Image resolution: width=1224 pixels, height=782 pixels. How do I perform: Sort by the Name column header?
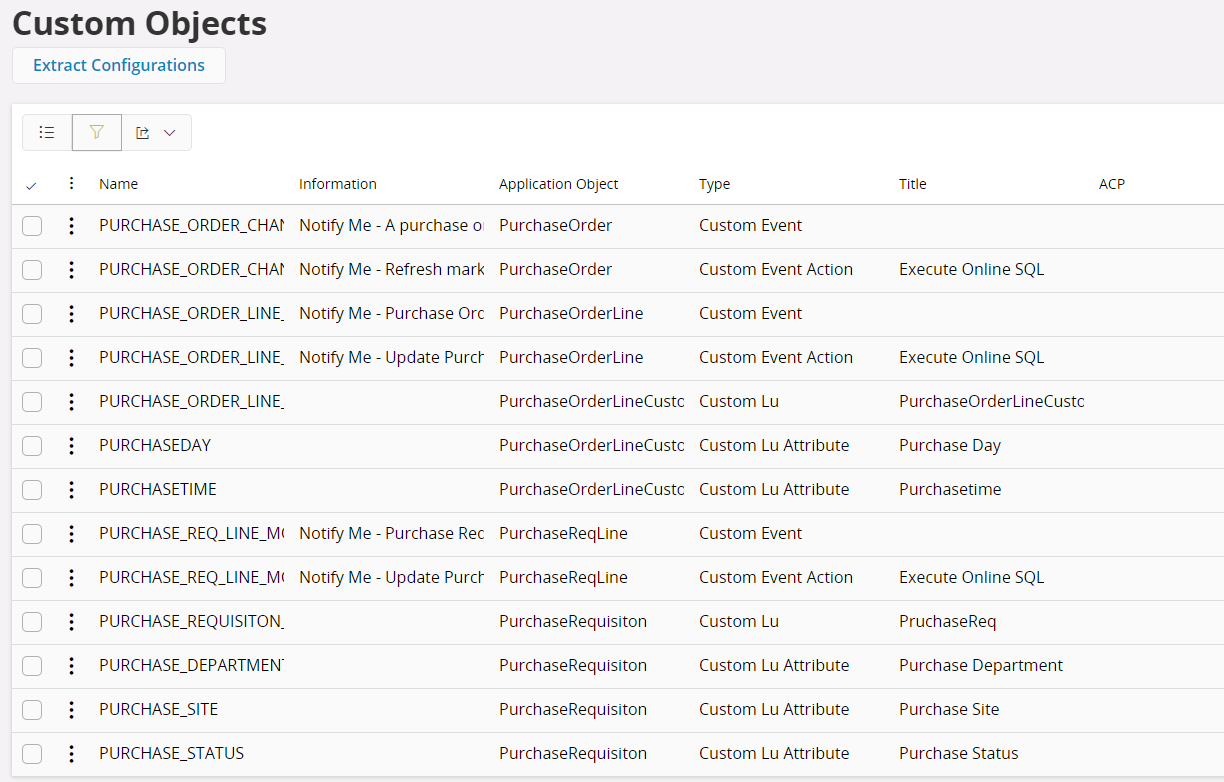point(119,184)
